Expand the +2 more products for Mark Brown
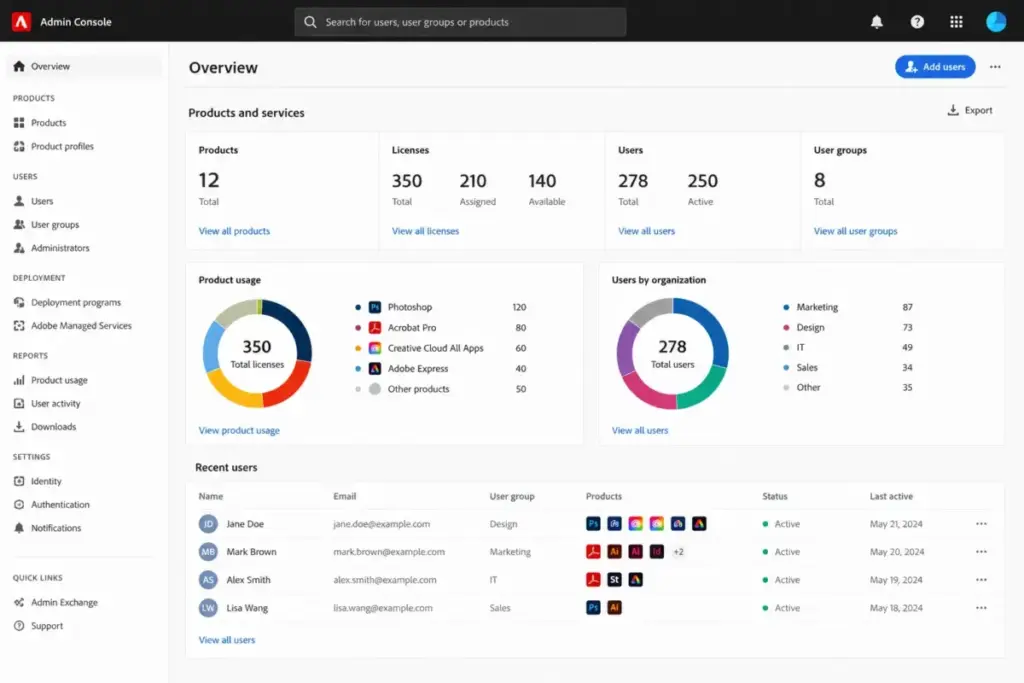 pos(679,552)
